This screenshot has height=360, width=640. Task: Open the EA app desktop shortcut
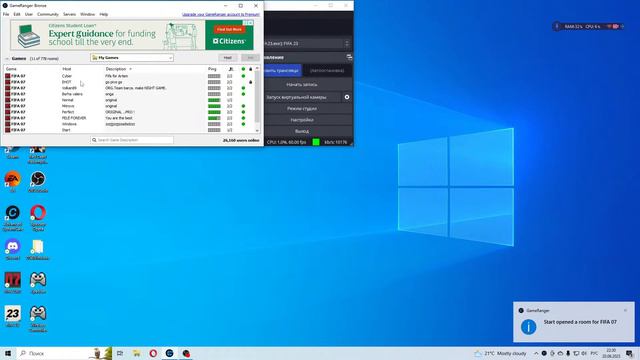tap(13, 182)
